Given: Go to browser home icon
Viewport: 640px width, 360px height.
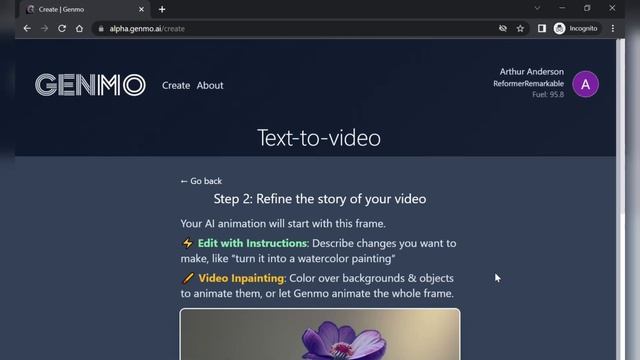Looking at the screenshot, I should pyautogui.click(x=79, y=29).
